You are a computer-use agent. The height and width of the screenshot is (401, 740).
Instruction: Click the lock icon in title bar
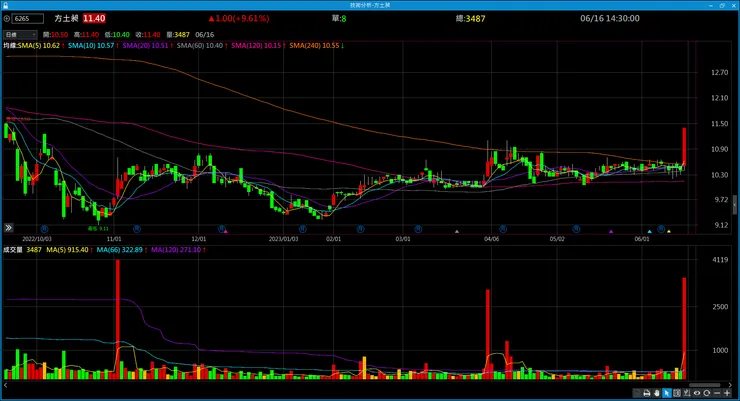coord(5,5)
